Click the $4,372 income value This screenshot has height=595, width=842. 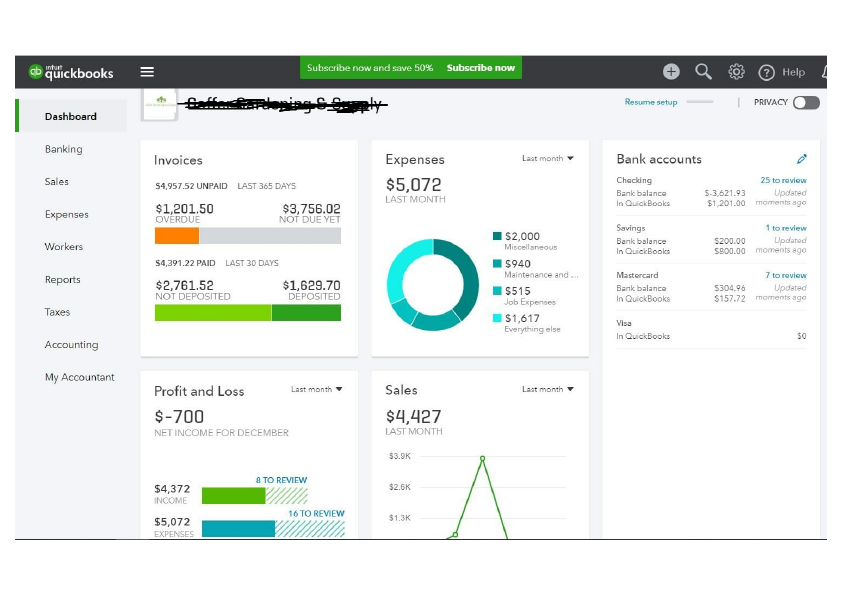click(x=172, y=489)
